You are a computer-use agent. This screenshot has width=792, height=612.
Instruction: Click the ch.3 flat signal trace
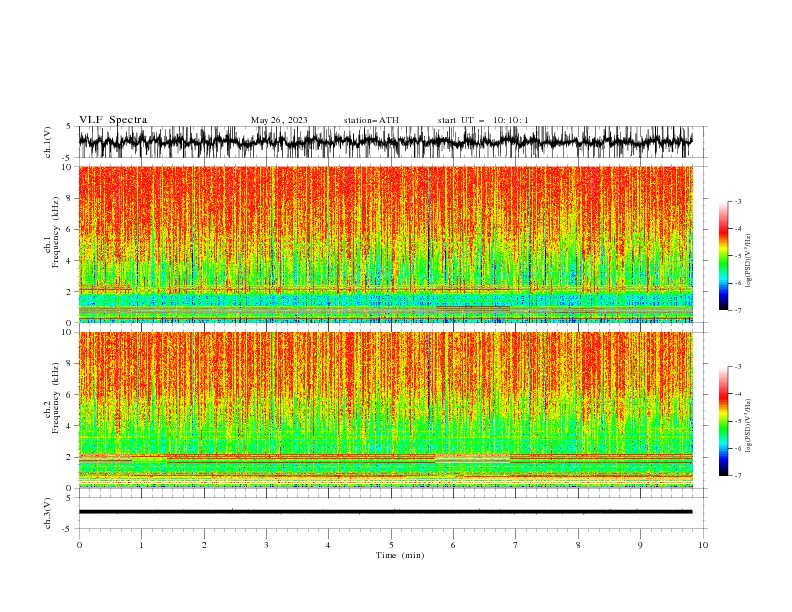click(x=385, y=512)
